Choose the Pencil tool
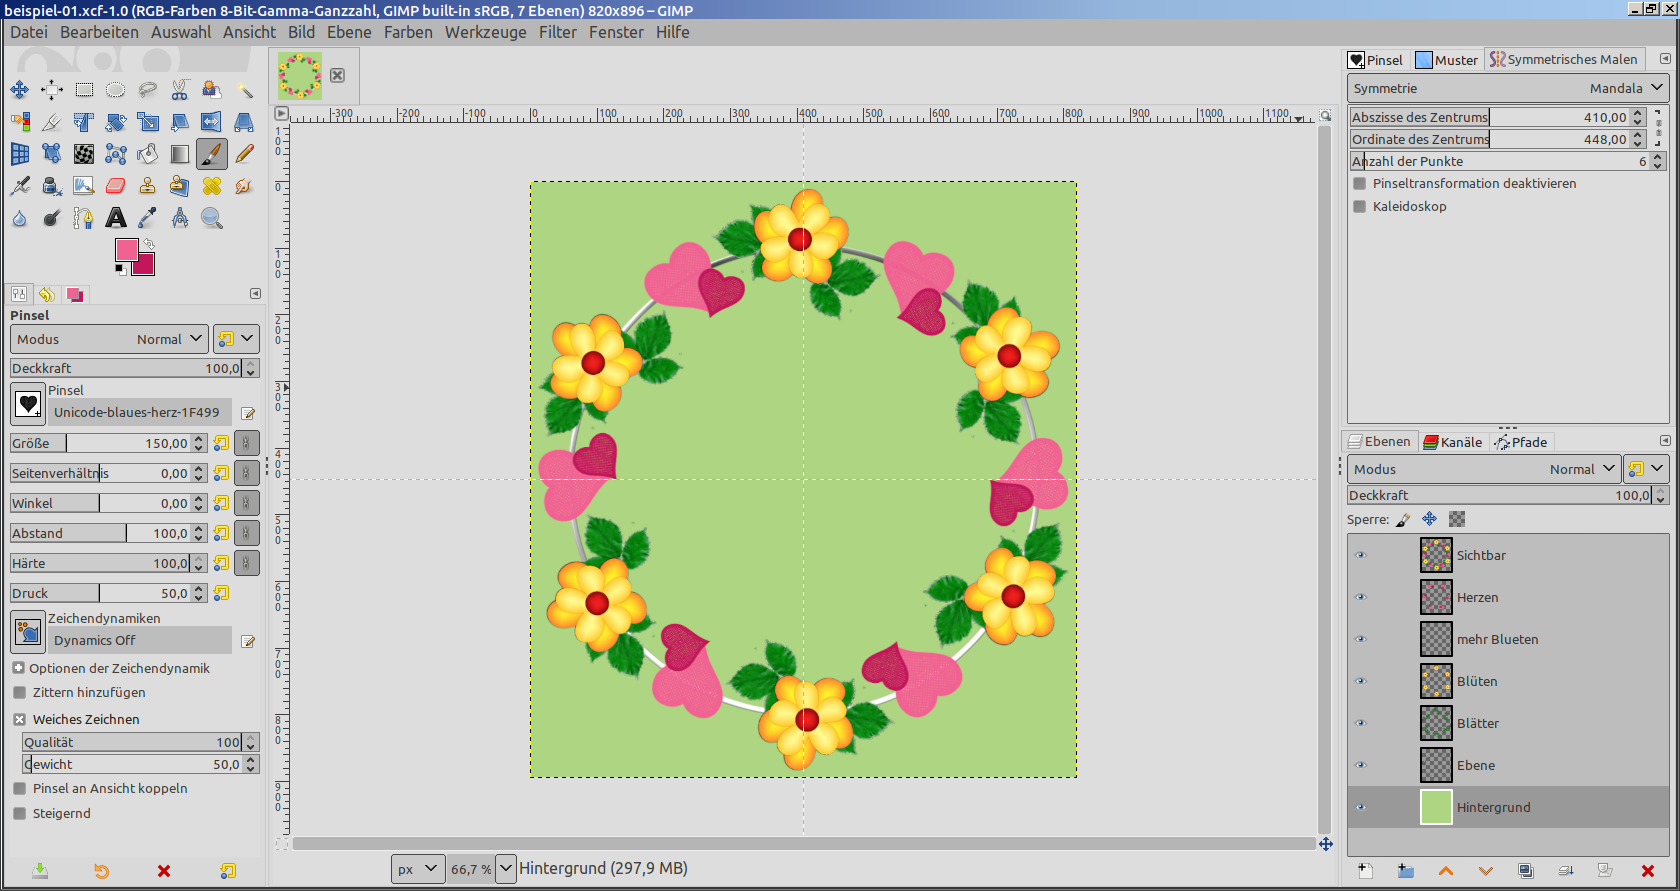This screenshot has height=891, width=1680. point(244,154)
